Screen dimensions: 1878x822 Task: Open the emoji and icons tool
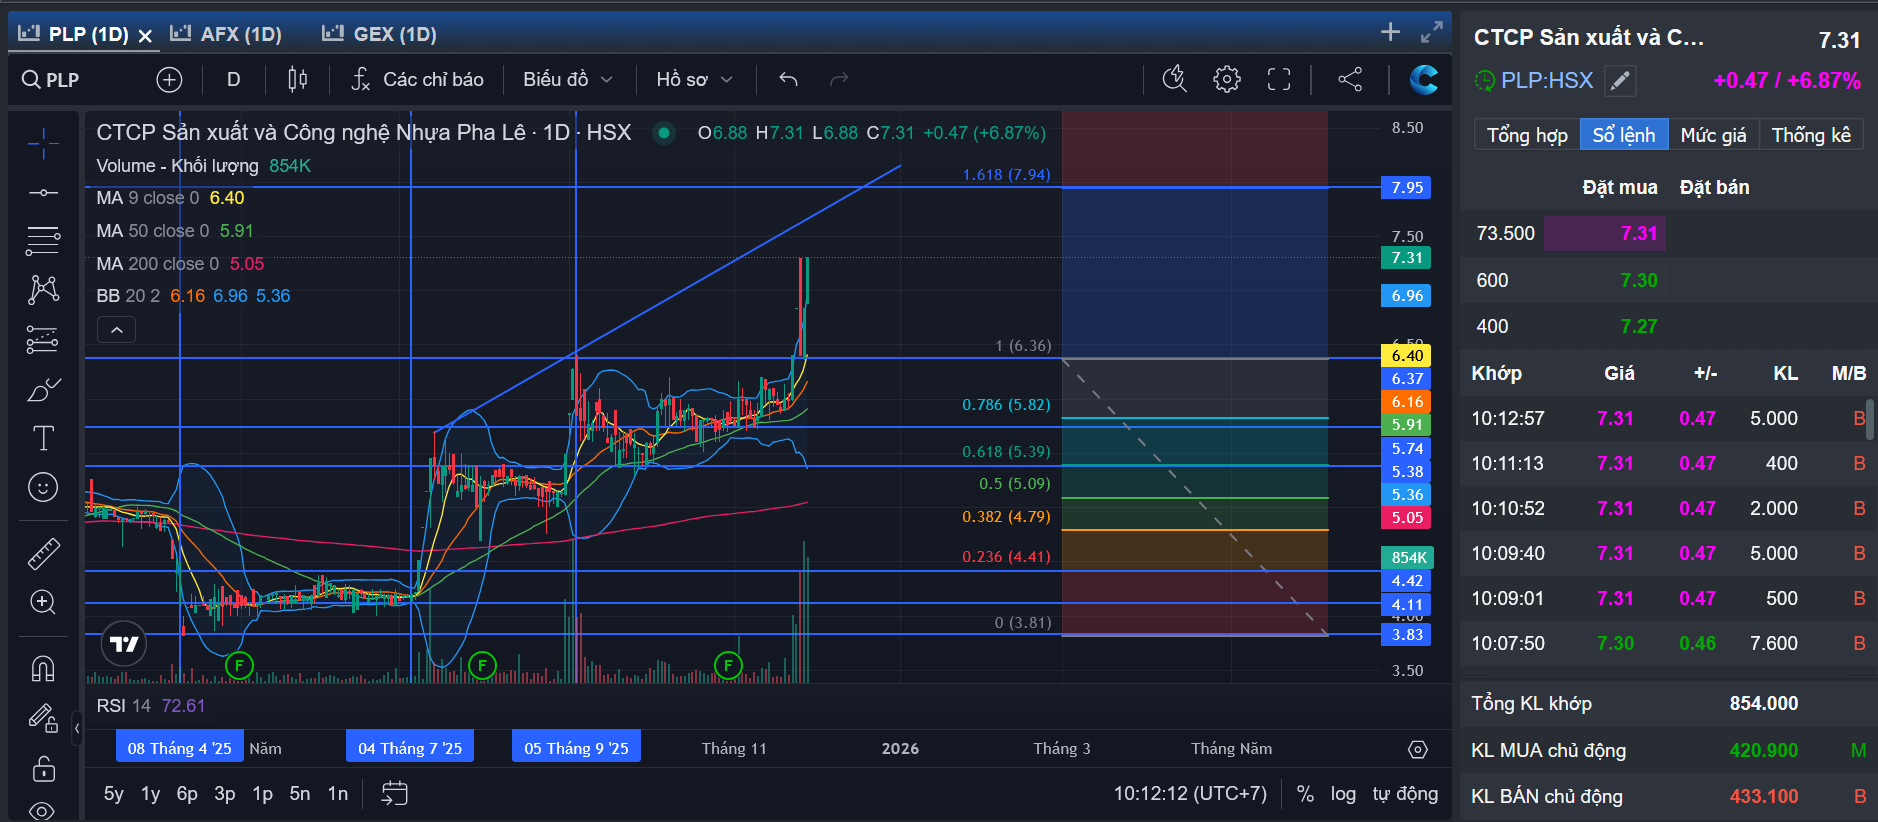pyautogui.click(x=43, y=487)
